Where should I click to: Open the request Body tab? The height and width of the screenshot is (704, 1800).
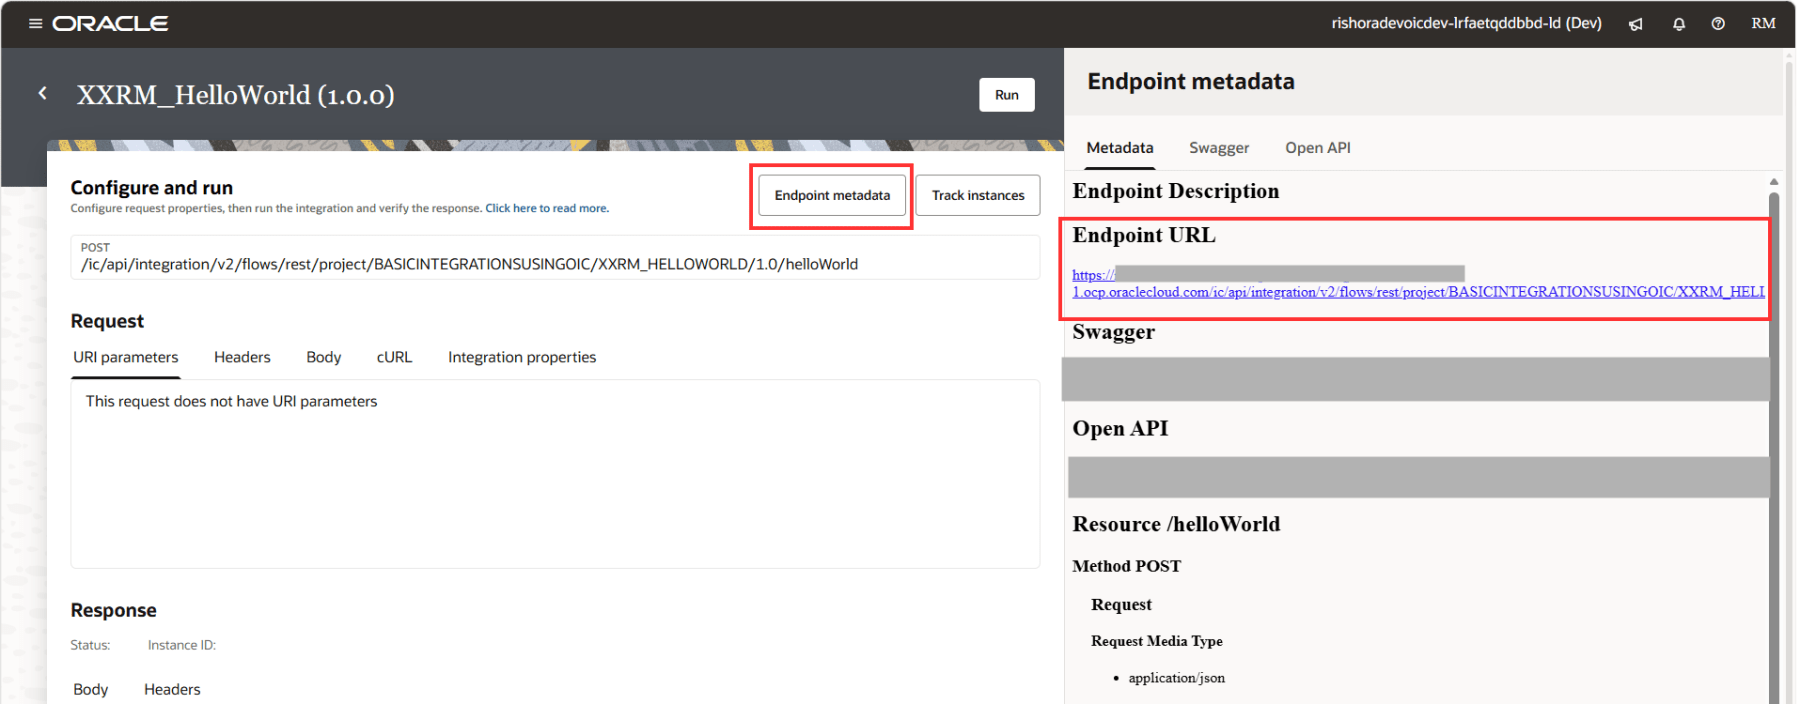point(323,358)
